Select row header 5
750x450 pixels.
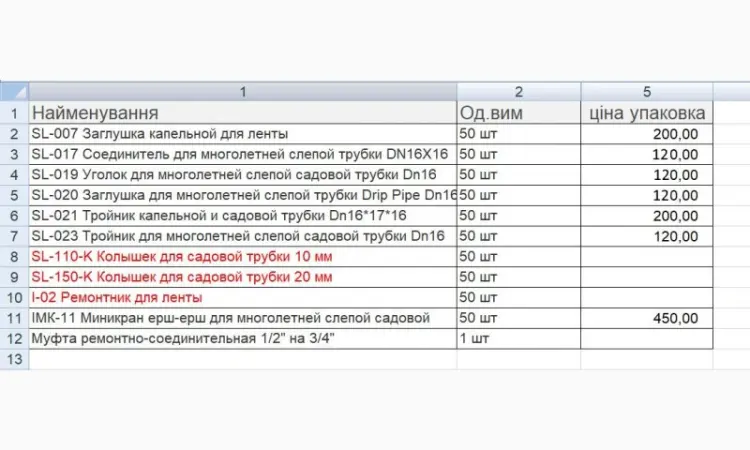point(14,196)
